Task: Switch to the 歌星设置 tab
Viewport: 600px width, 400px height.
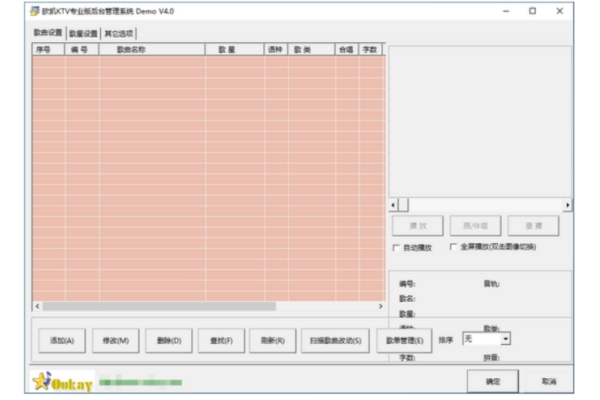Action: pyautogui.click(x=83, y=33)
